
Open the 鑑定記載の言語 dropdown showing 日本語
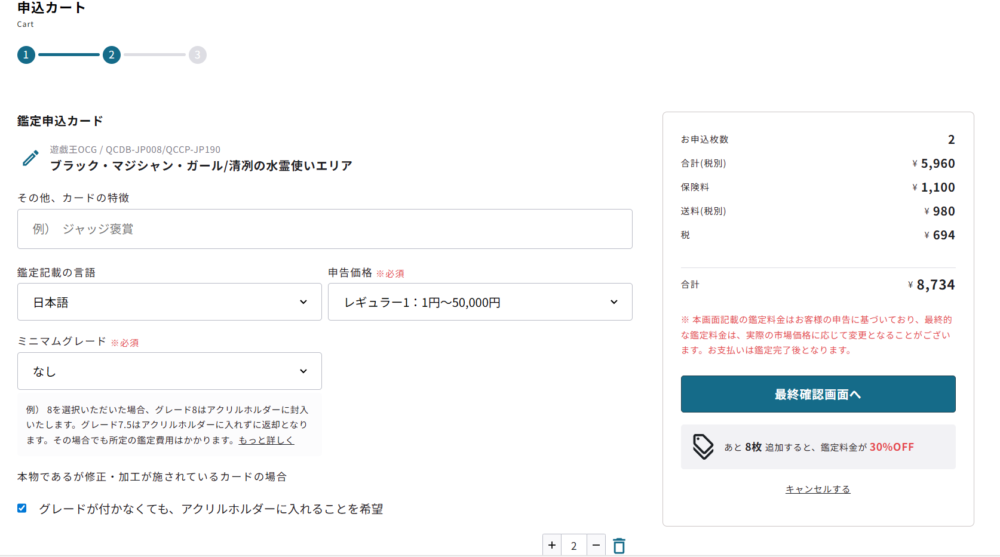(x=169, y=302)
